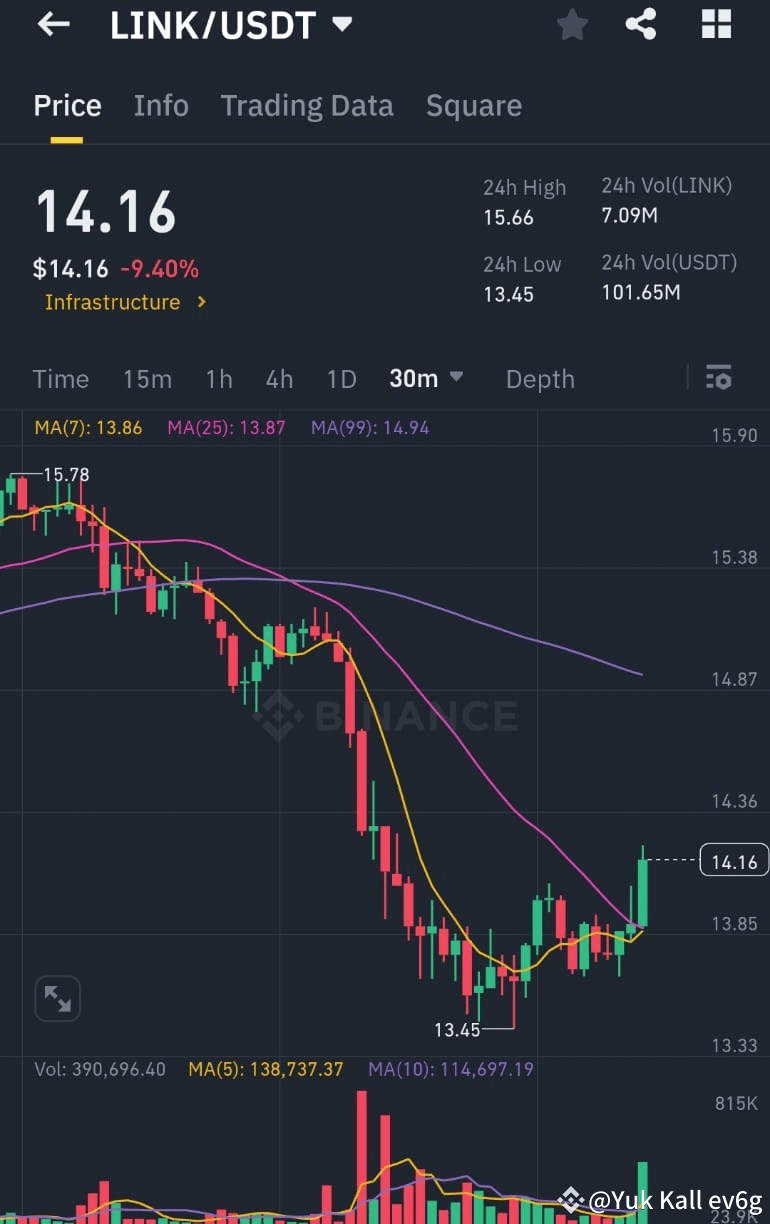770x1224 pixels.
Task: Click the fullscreen chart expand icon
Action: (x=57, y=998)
